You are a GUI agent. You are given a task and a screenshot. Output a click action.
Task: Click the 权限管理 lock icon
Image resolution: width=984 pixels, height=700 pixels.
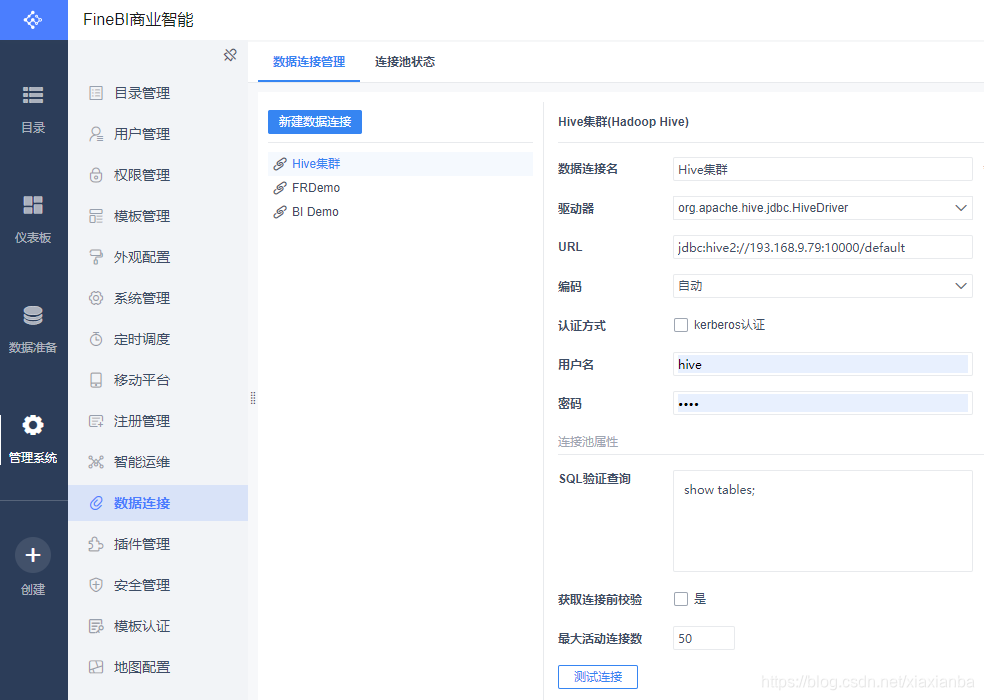(96, 175)
